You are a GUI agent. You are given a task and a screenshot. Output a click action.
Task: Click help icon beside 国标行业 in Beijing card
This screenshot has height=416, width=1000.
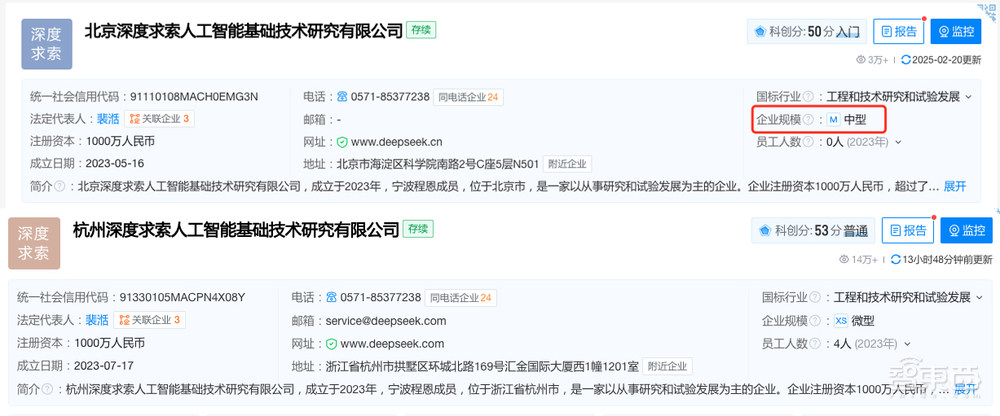click(x=808, y=97)
